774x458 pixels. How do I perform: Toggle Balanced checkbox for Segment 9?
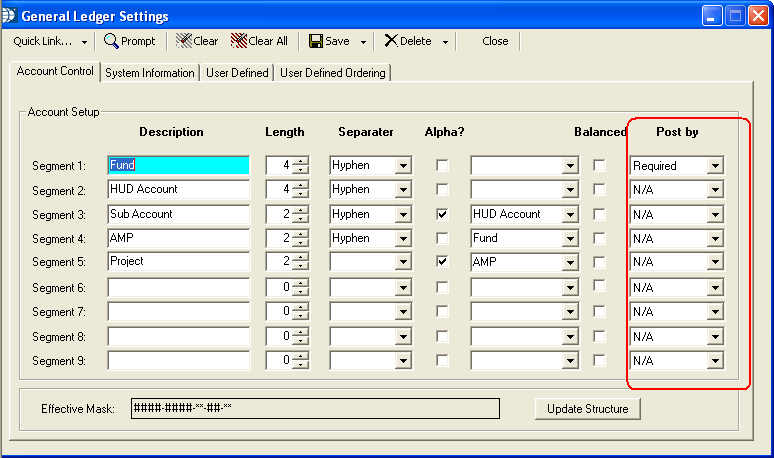(x=599, y=360)
